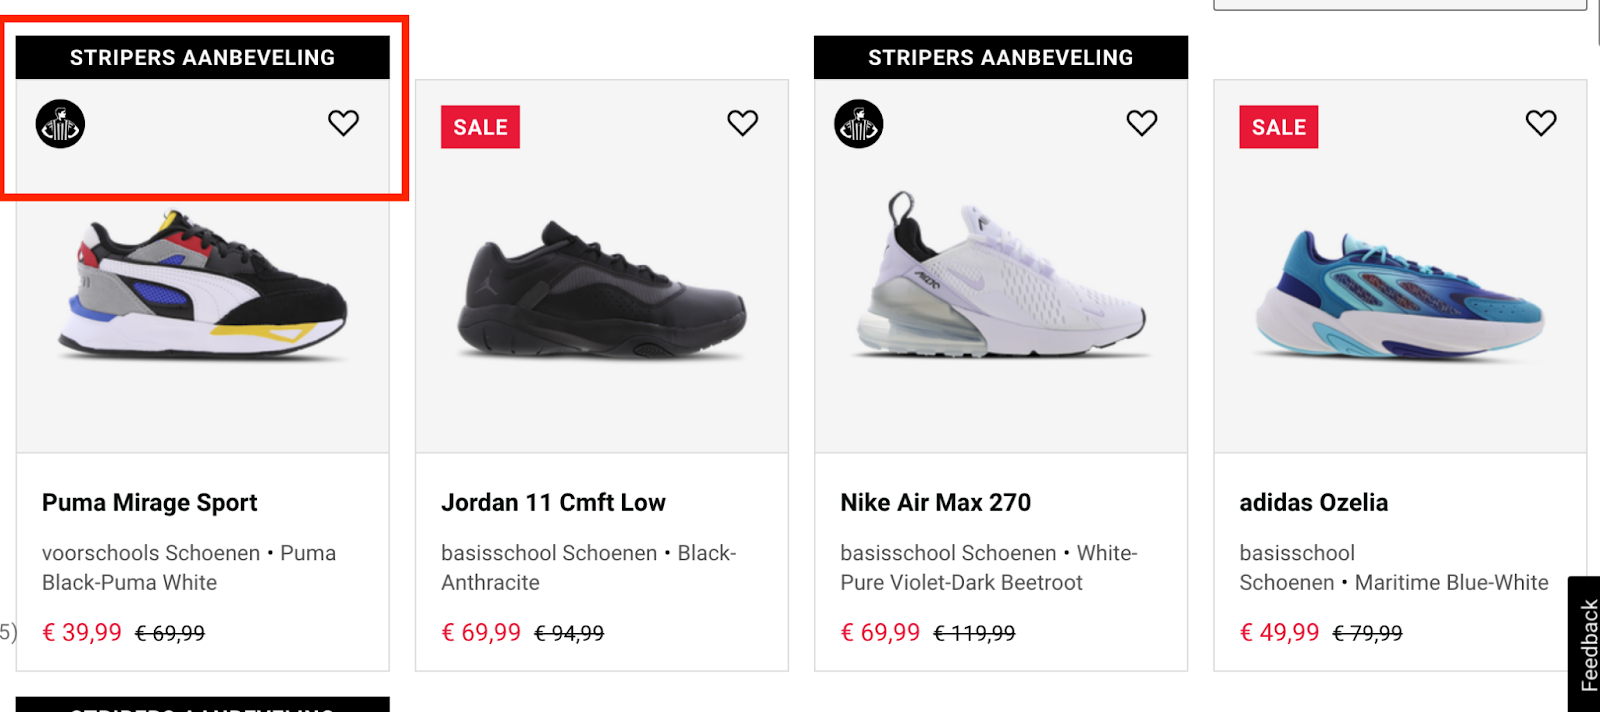Click the SALE badge on Jordan 11 Cmft Low
Viewport: 1600px width, 712px height.
click(x=480, y=127)
